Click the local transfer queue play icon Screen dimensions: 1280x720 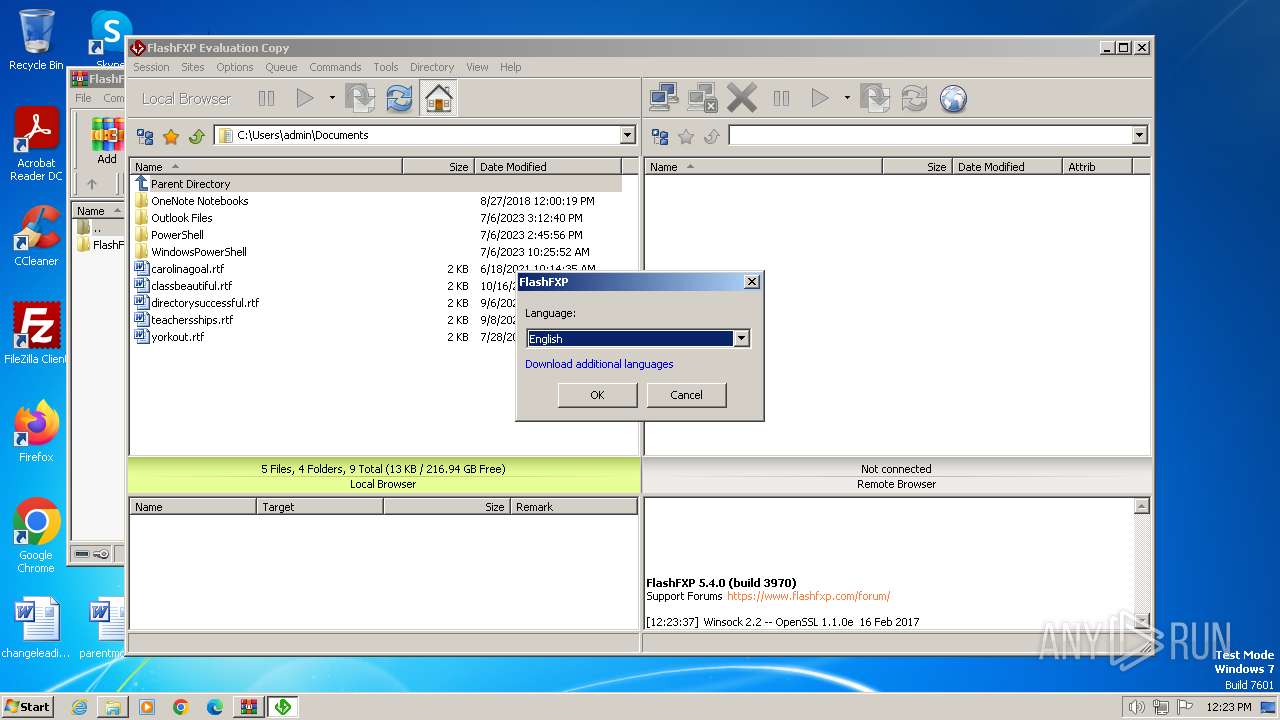[305, 98]
